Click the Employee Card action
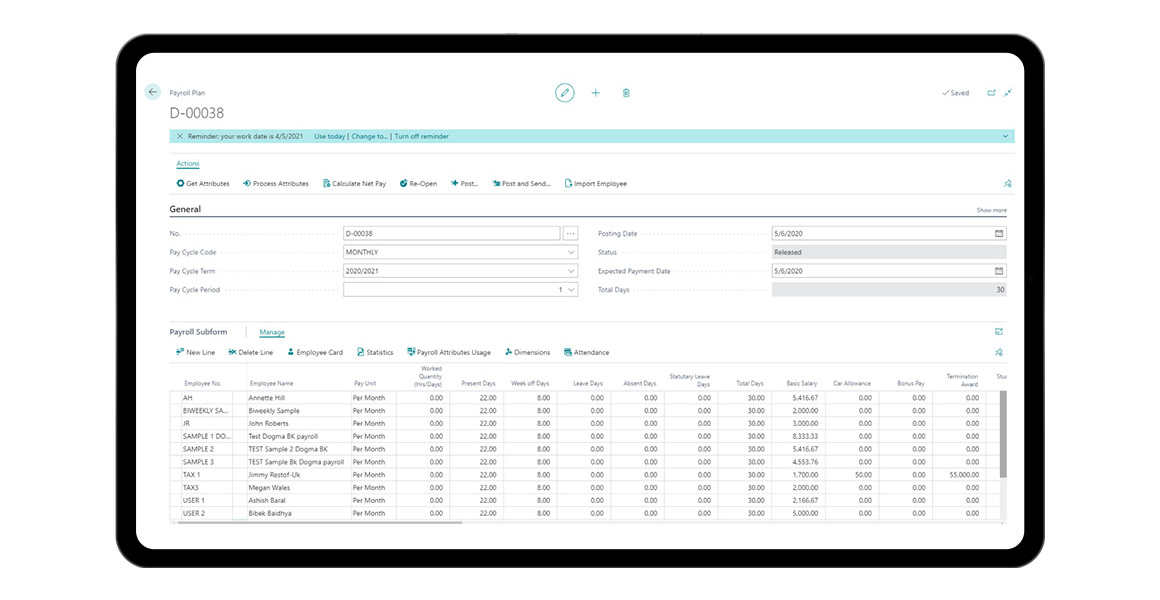 click(315, 352)
